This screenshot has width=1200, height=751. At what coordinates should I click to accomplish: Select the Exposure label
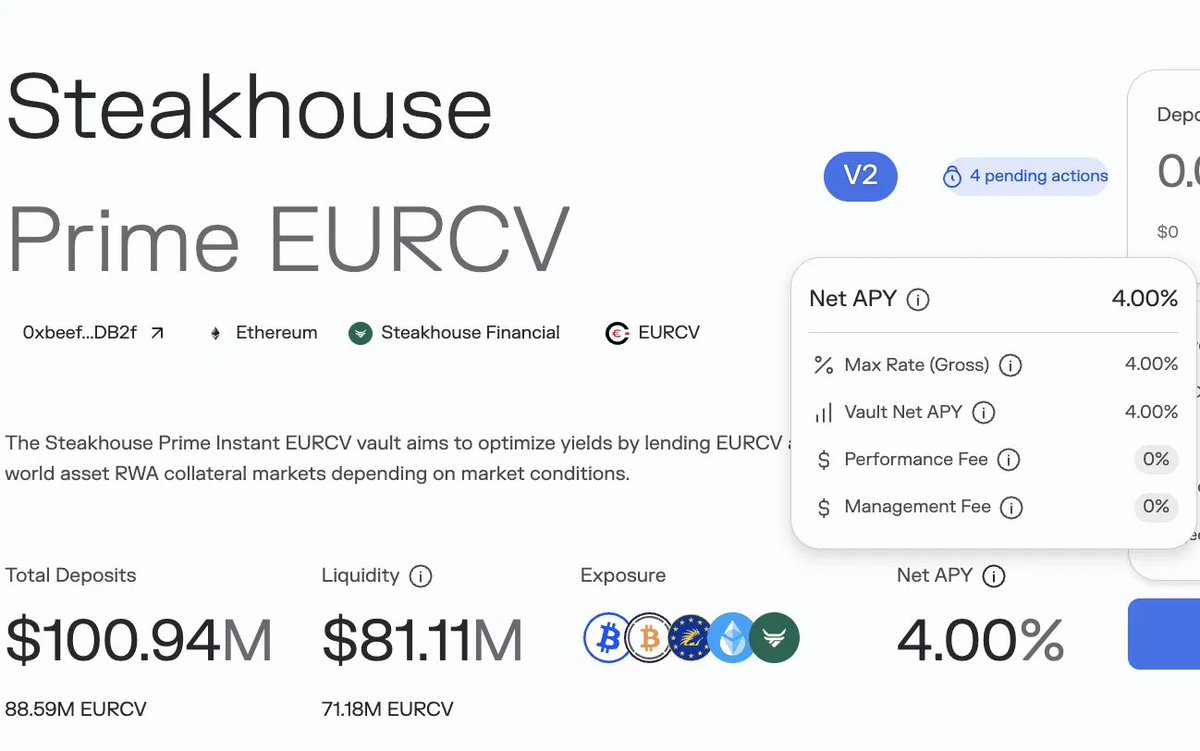click(x=623, y=576)
